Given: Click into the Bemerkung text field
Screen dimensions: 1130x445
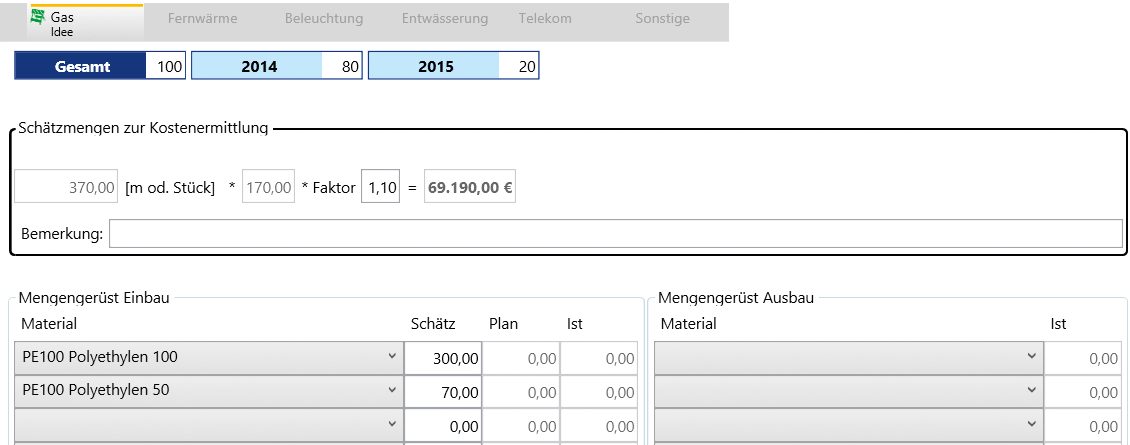Looking at the screenshot, I should pyautogui.click(x=615, y=234).
